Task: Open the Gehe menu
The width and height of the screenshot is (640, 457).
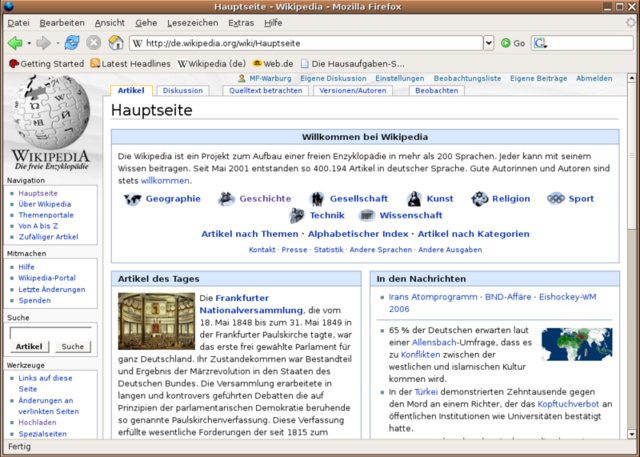Action: point(146,23)
